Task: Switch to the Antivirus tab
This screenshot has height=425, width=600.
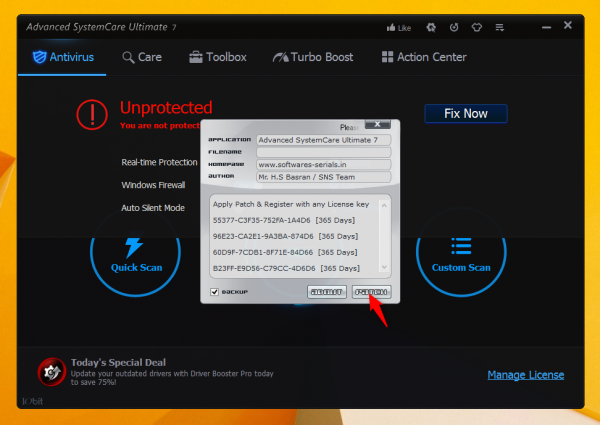Action: (63, 57)
